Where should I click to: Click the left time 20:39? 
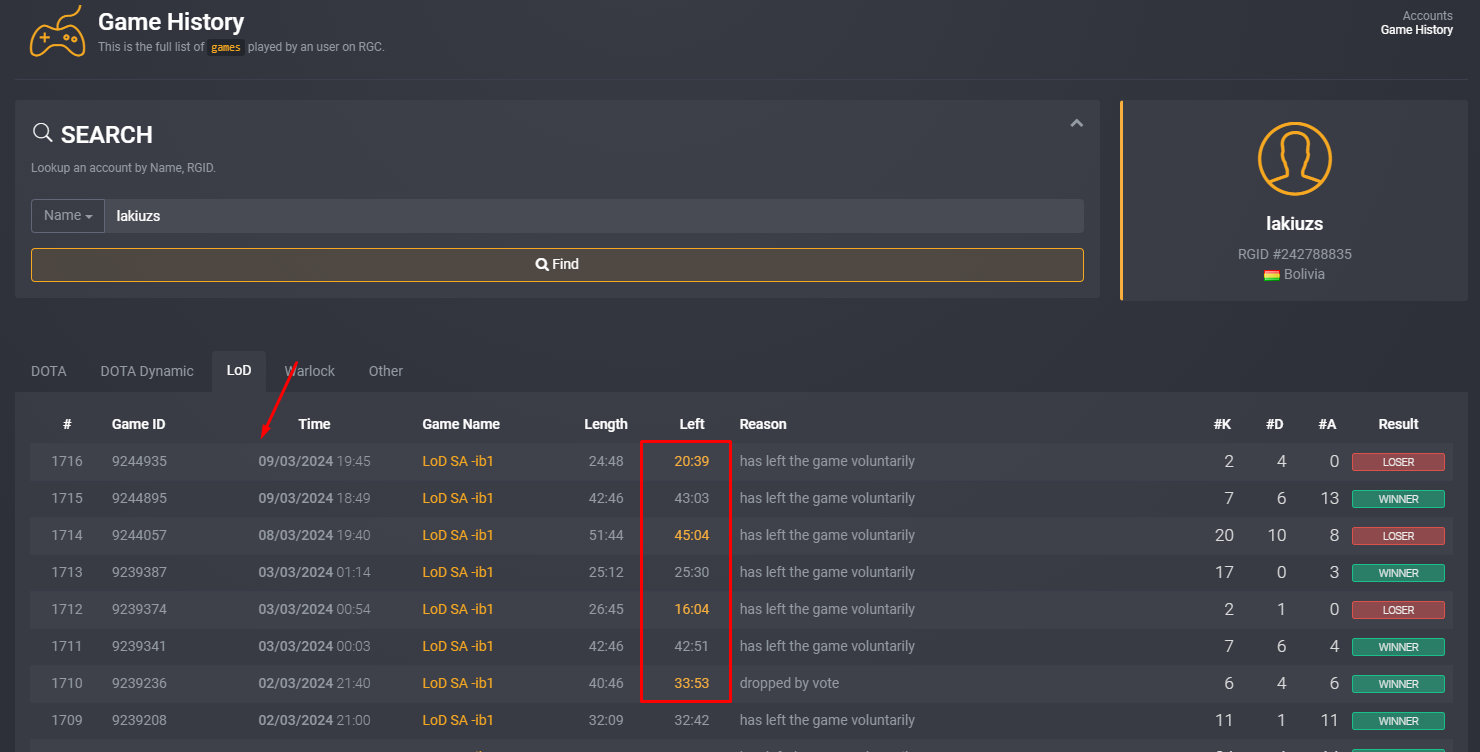pyautogui.click(x=692, y=461)
